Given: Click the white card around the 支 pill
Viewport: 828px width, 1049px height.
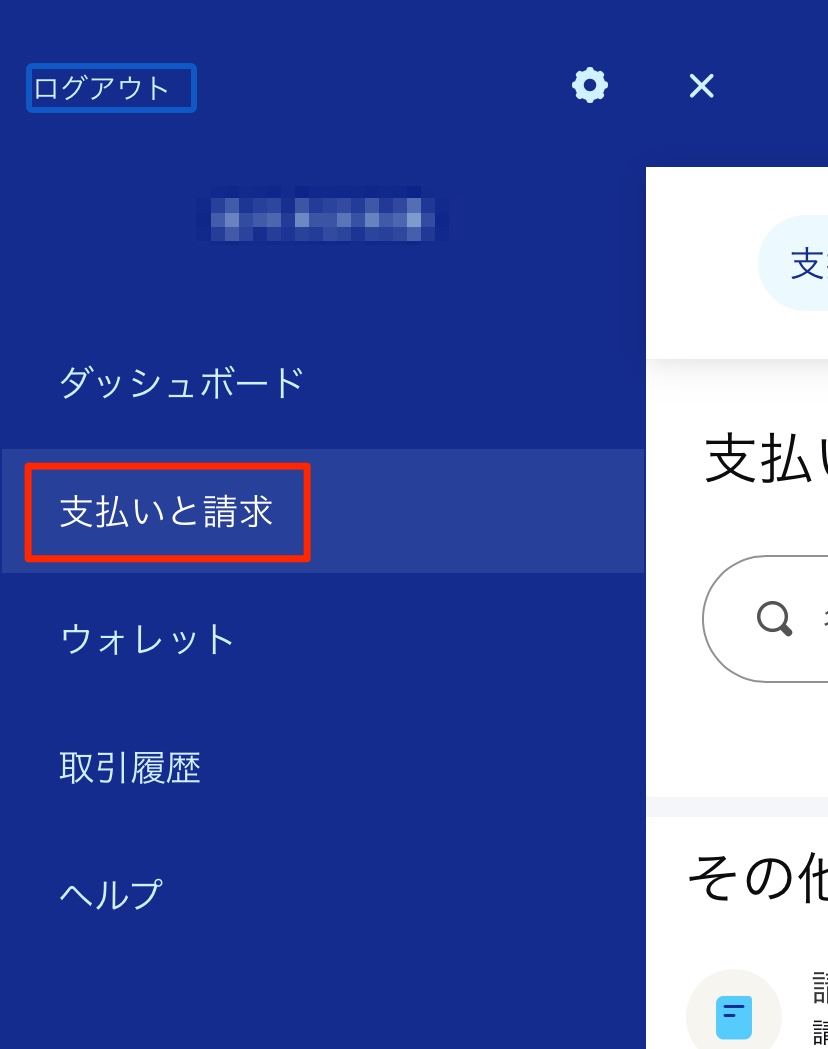Looking at the screenshot, I should [737, 263].
